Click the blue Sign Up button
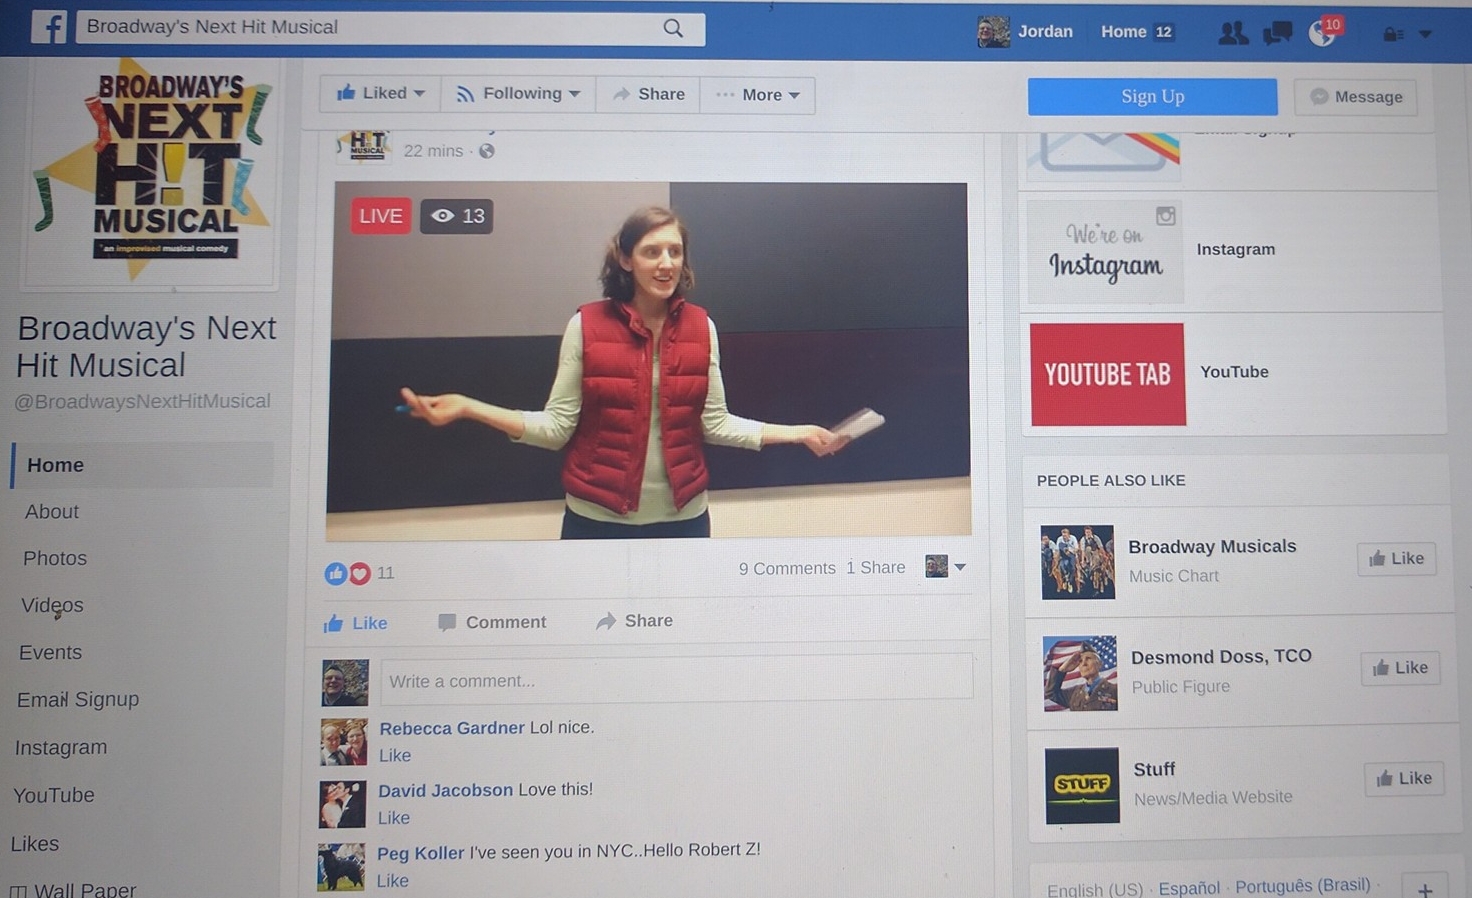 coord(1152,97)
